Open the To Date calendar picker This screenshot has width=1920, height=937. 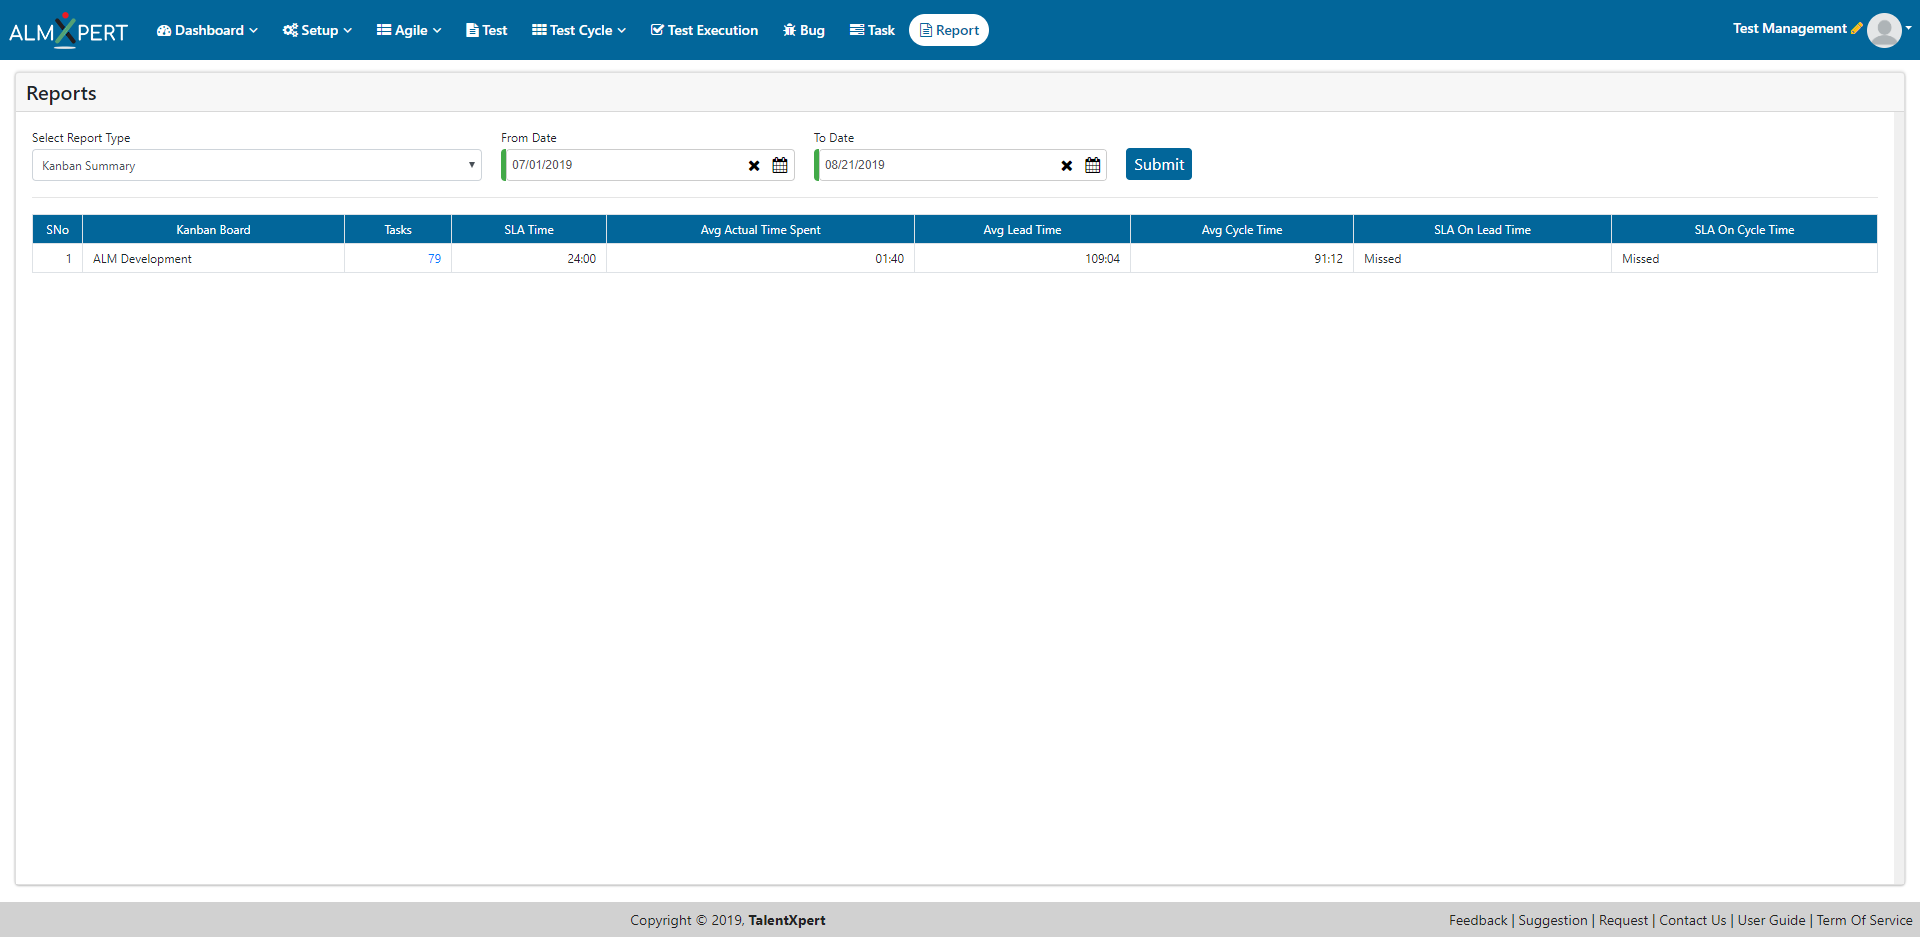[1093, 165]
